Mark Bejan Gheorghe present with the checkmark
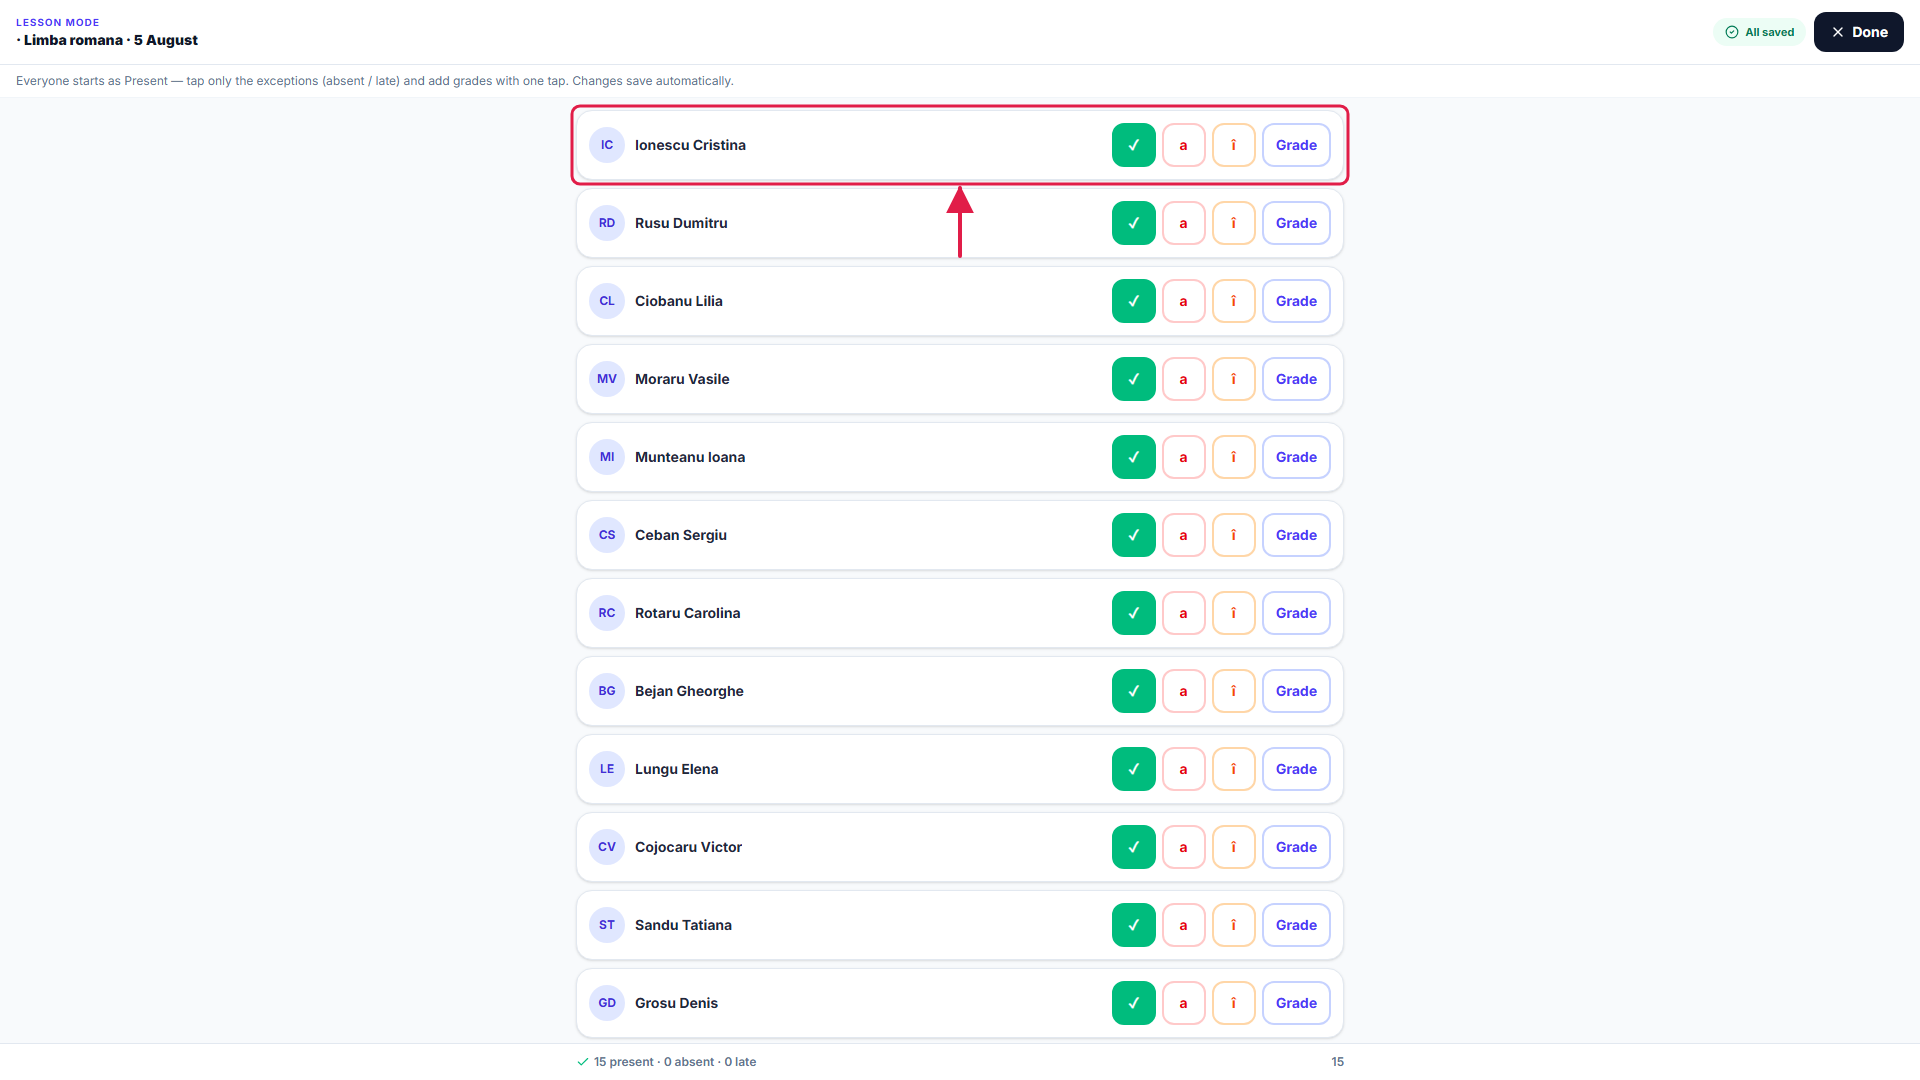Image resolution: width=1920 pixels, height=1080 pixels. coord(1133,691)
